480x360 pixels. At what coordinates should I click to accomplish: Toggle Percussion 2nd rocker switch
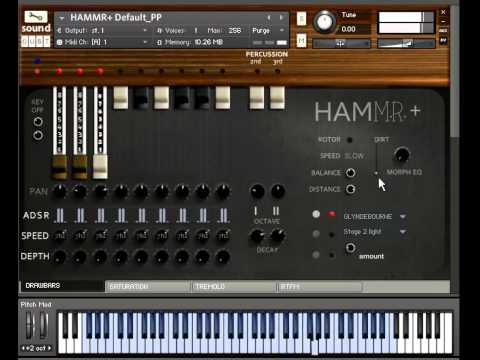tap(257, 98)
